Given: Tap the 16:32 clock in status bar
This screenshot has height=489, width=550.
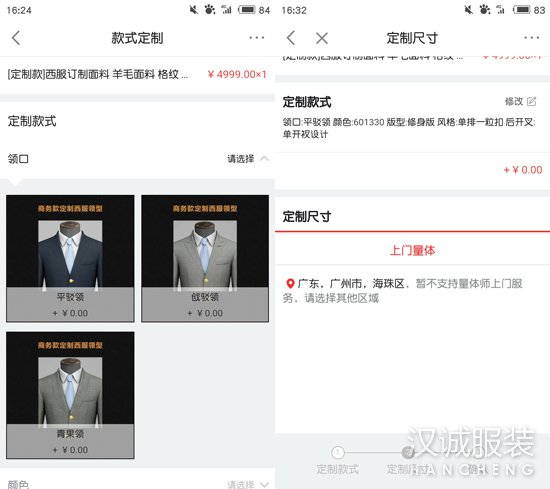Looking at the screenshot, I should pos(294,10).
